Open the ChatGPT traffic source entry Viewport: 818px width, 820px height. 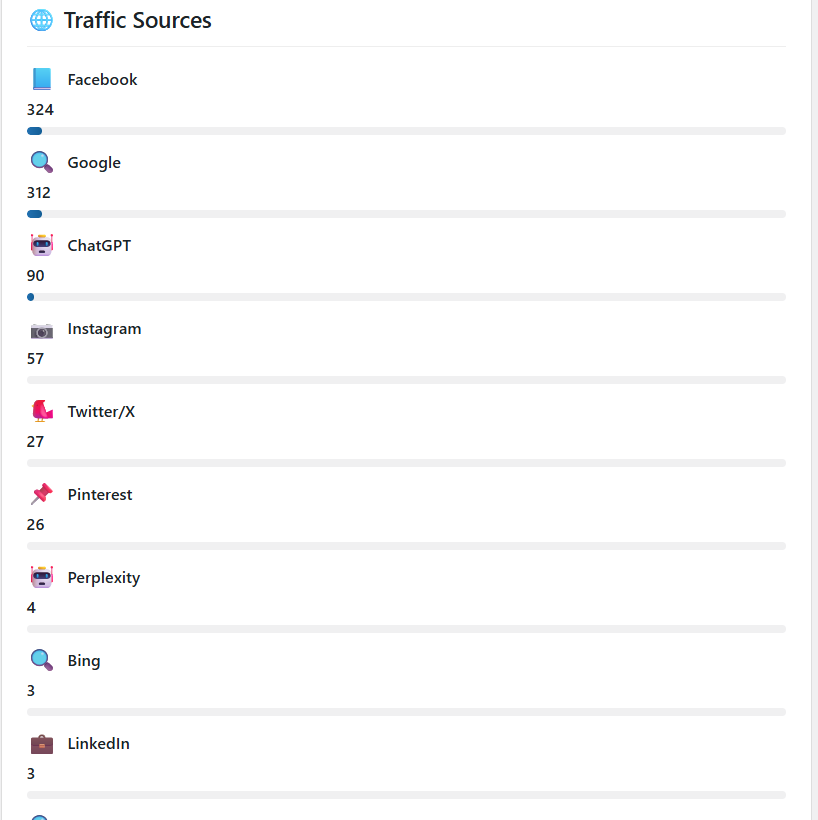click(x=99, y=245)
